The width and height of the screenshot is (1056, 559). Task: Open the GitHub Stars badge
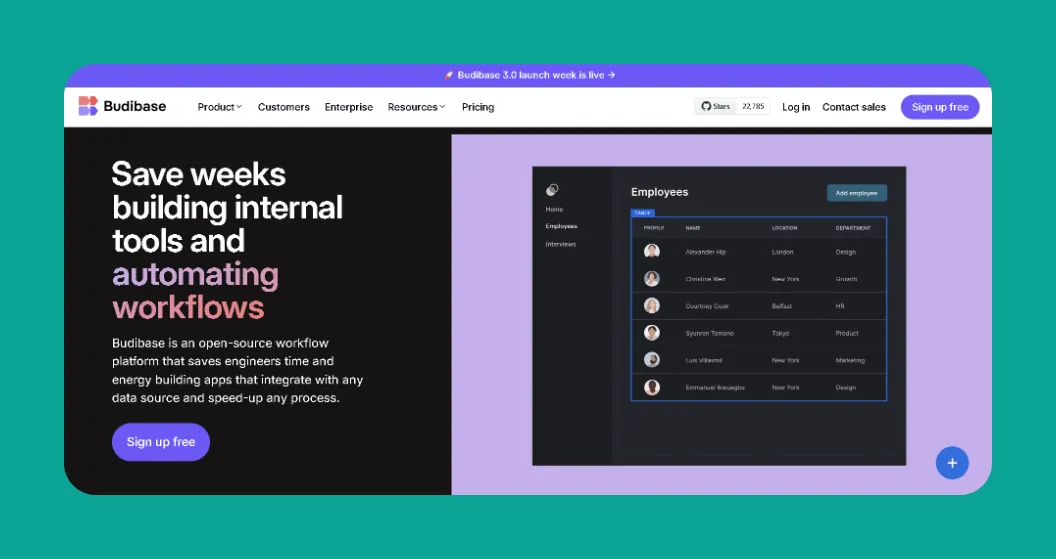click(732, 107)
